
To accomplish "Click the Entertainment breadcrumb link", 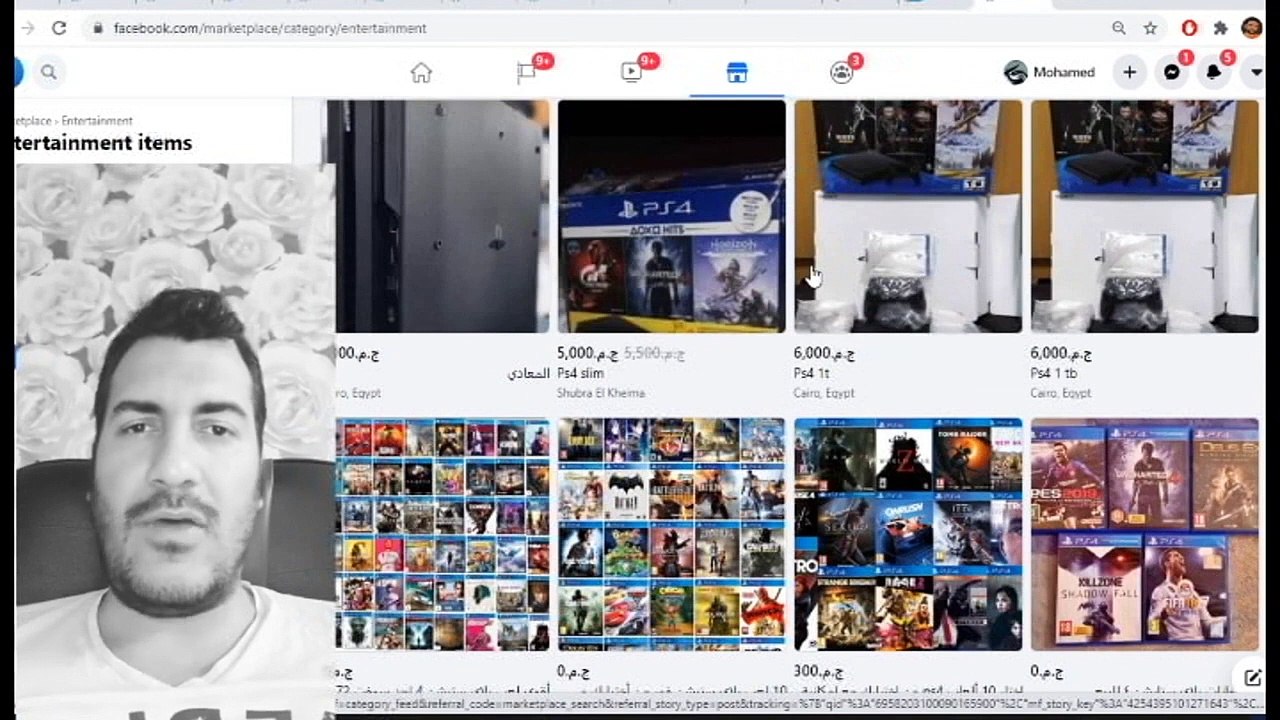I will coord(97,121).
